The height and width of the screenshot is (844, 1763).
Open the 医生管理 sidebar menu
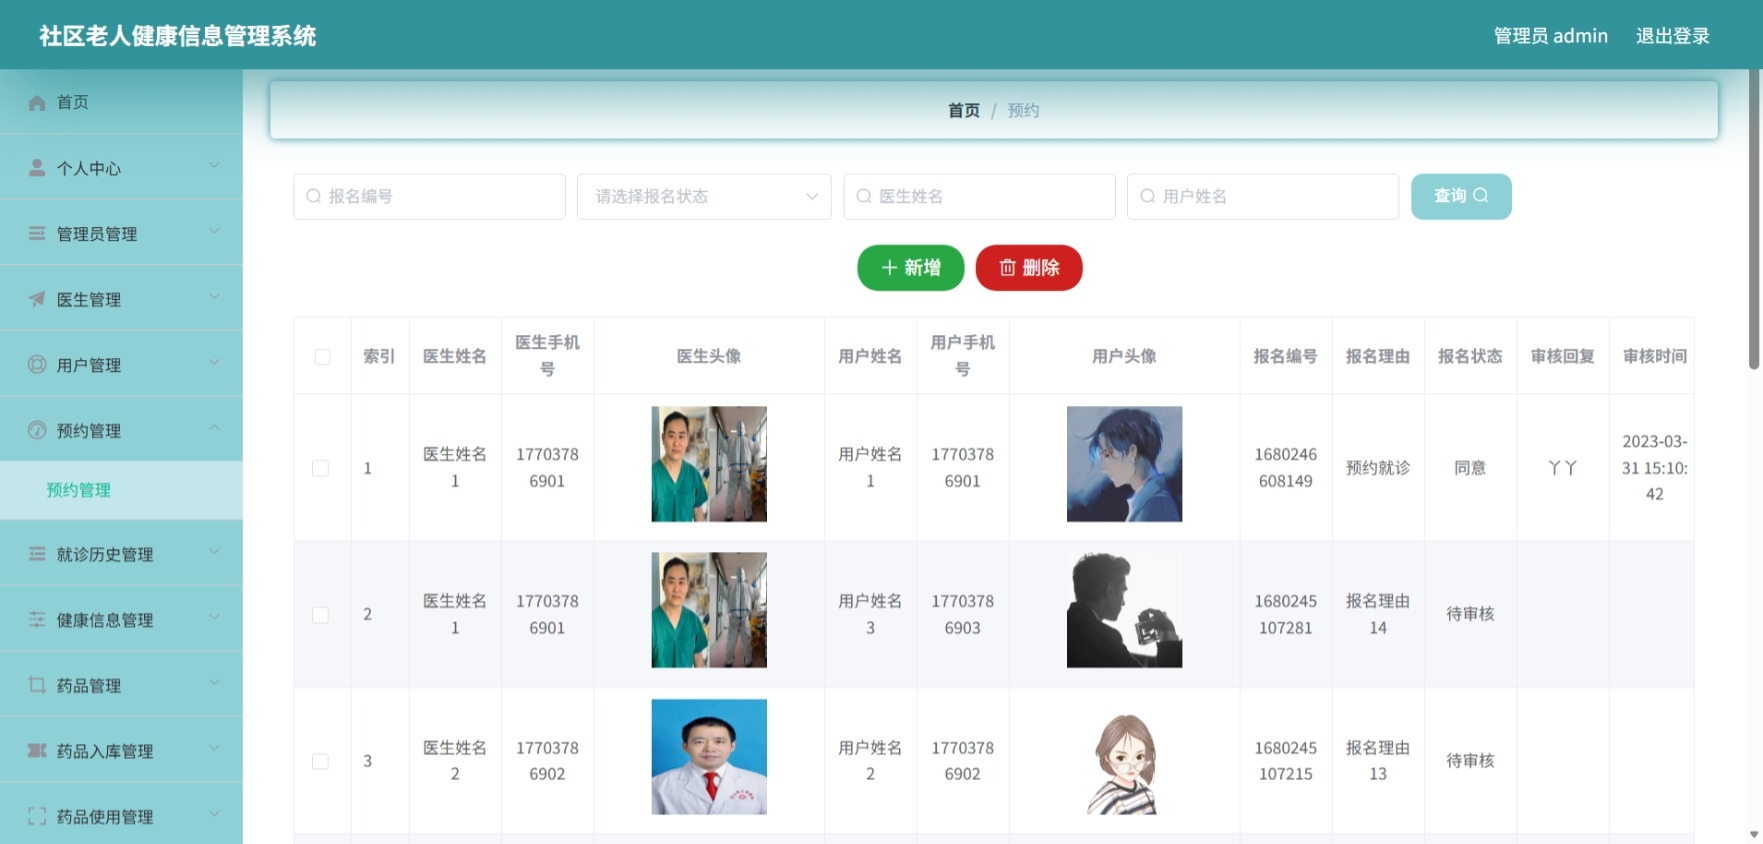(x=121, y=299)
